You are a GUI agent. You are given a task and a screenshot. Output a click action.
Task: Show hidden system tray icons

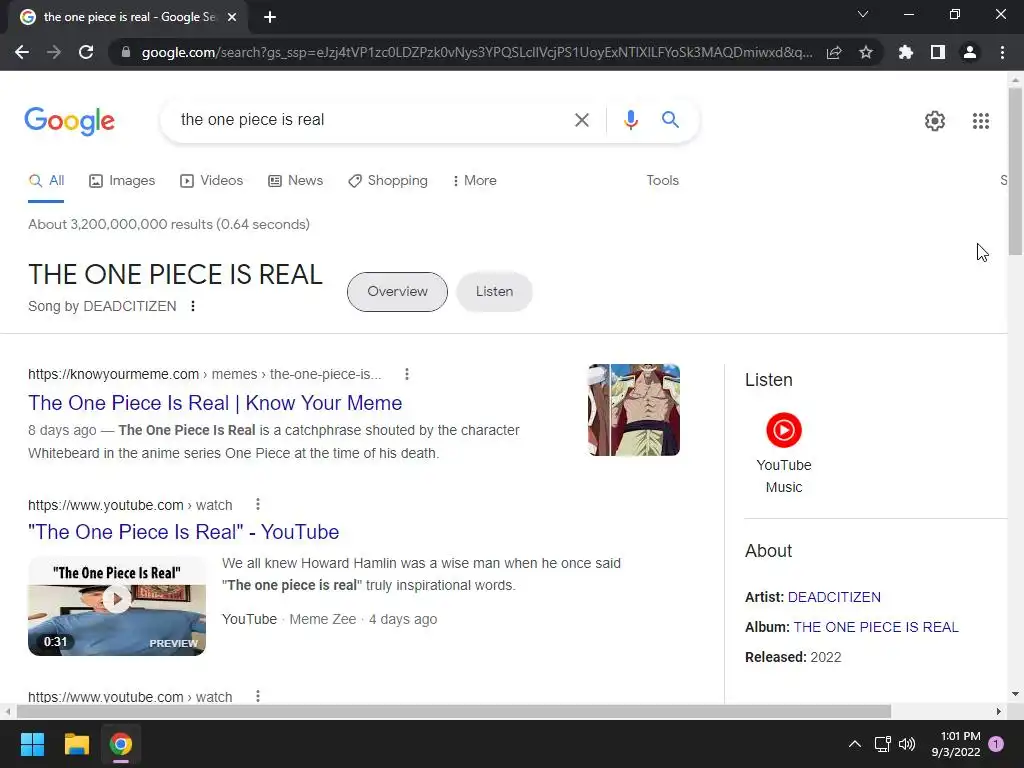[x=854, y=744]
